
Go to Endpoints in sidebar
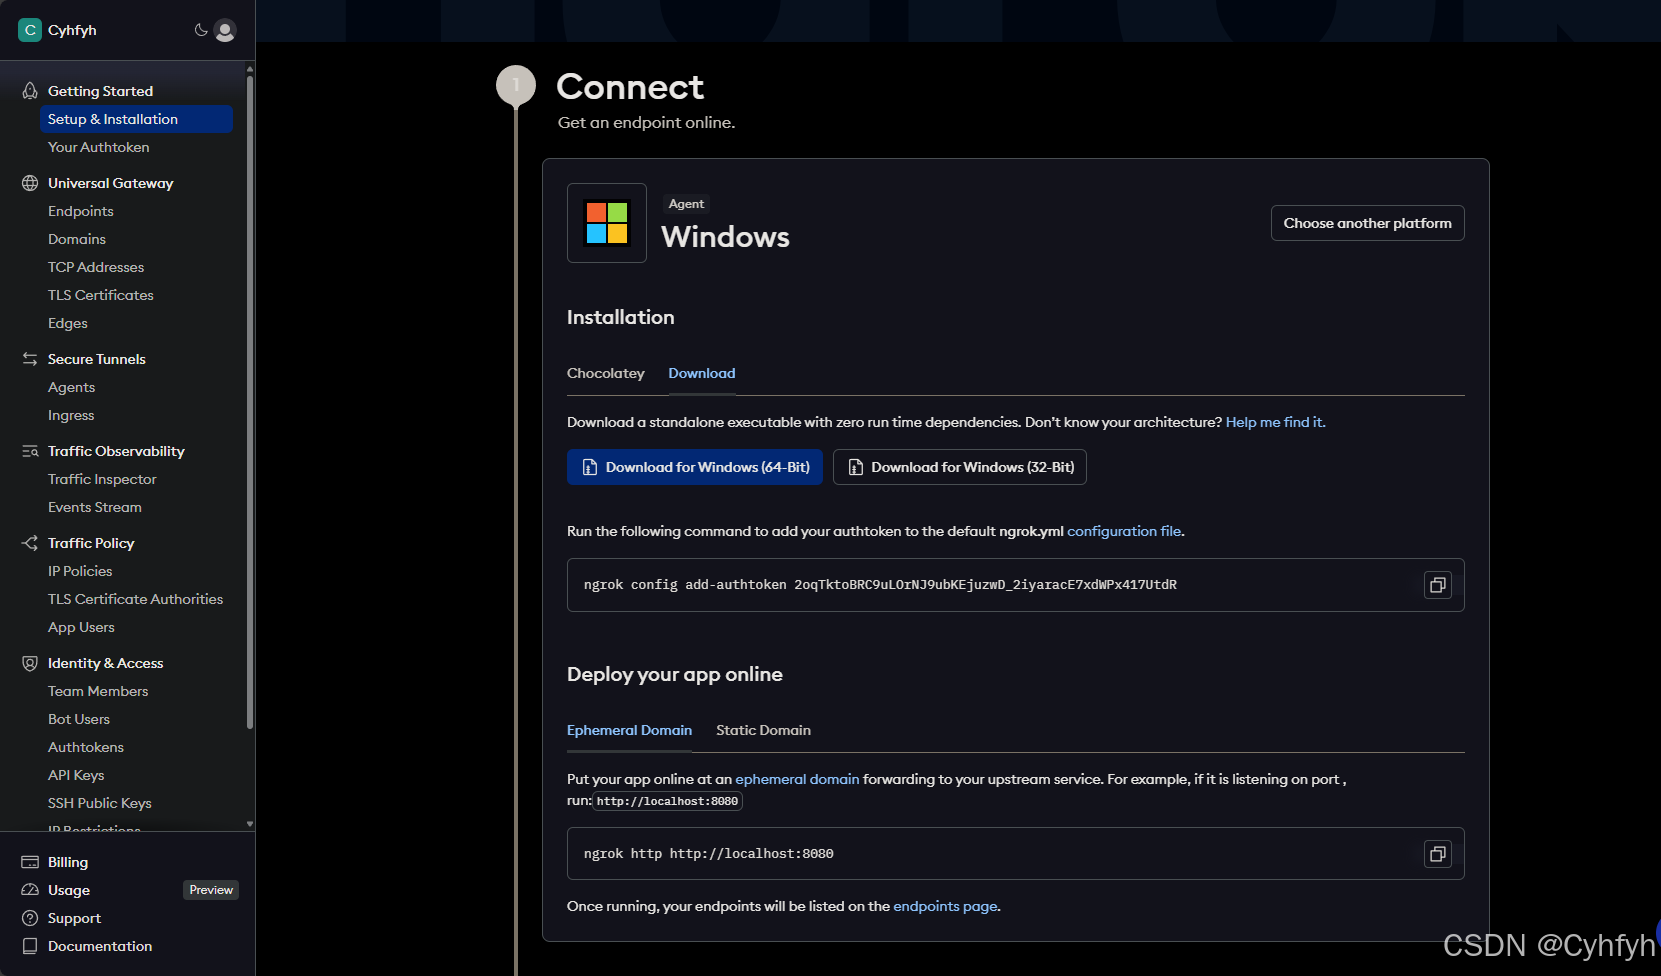[81, 211]
